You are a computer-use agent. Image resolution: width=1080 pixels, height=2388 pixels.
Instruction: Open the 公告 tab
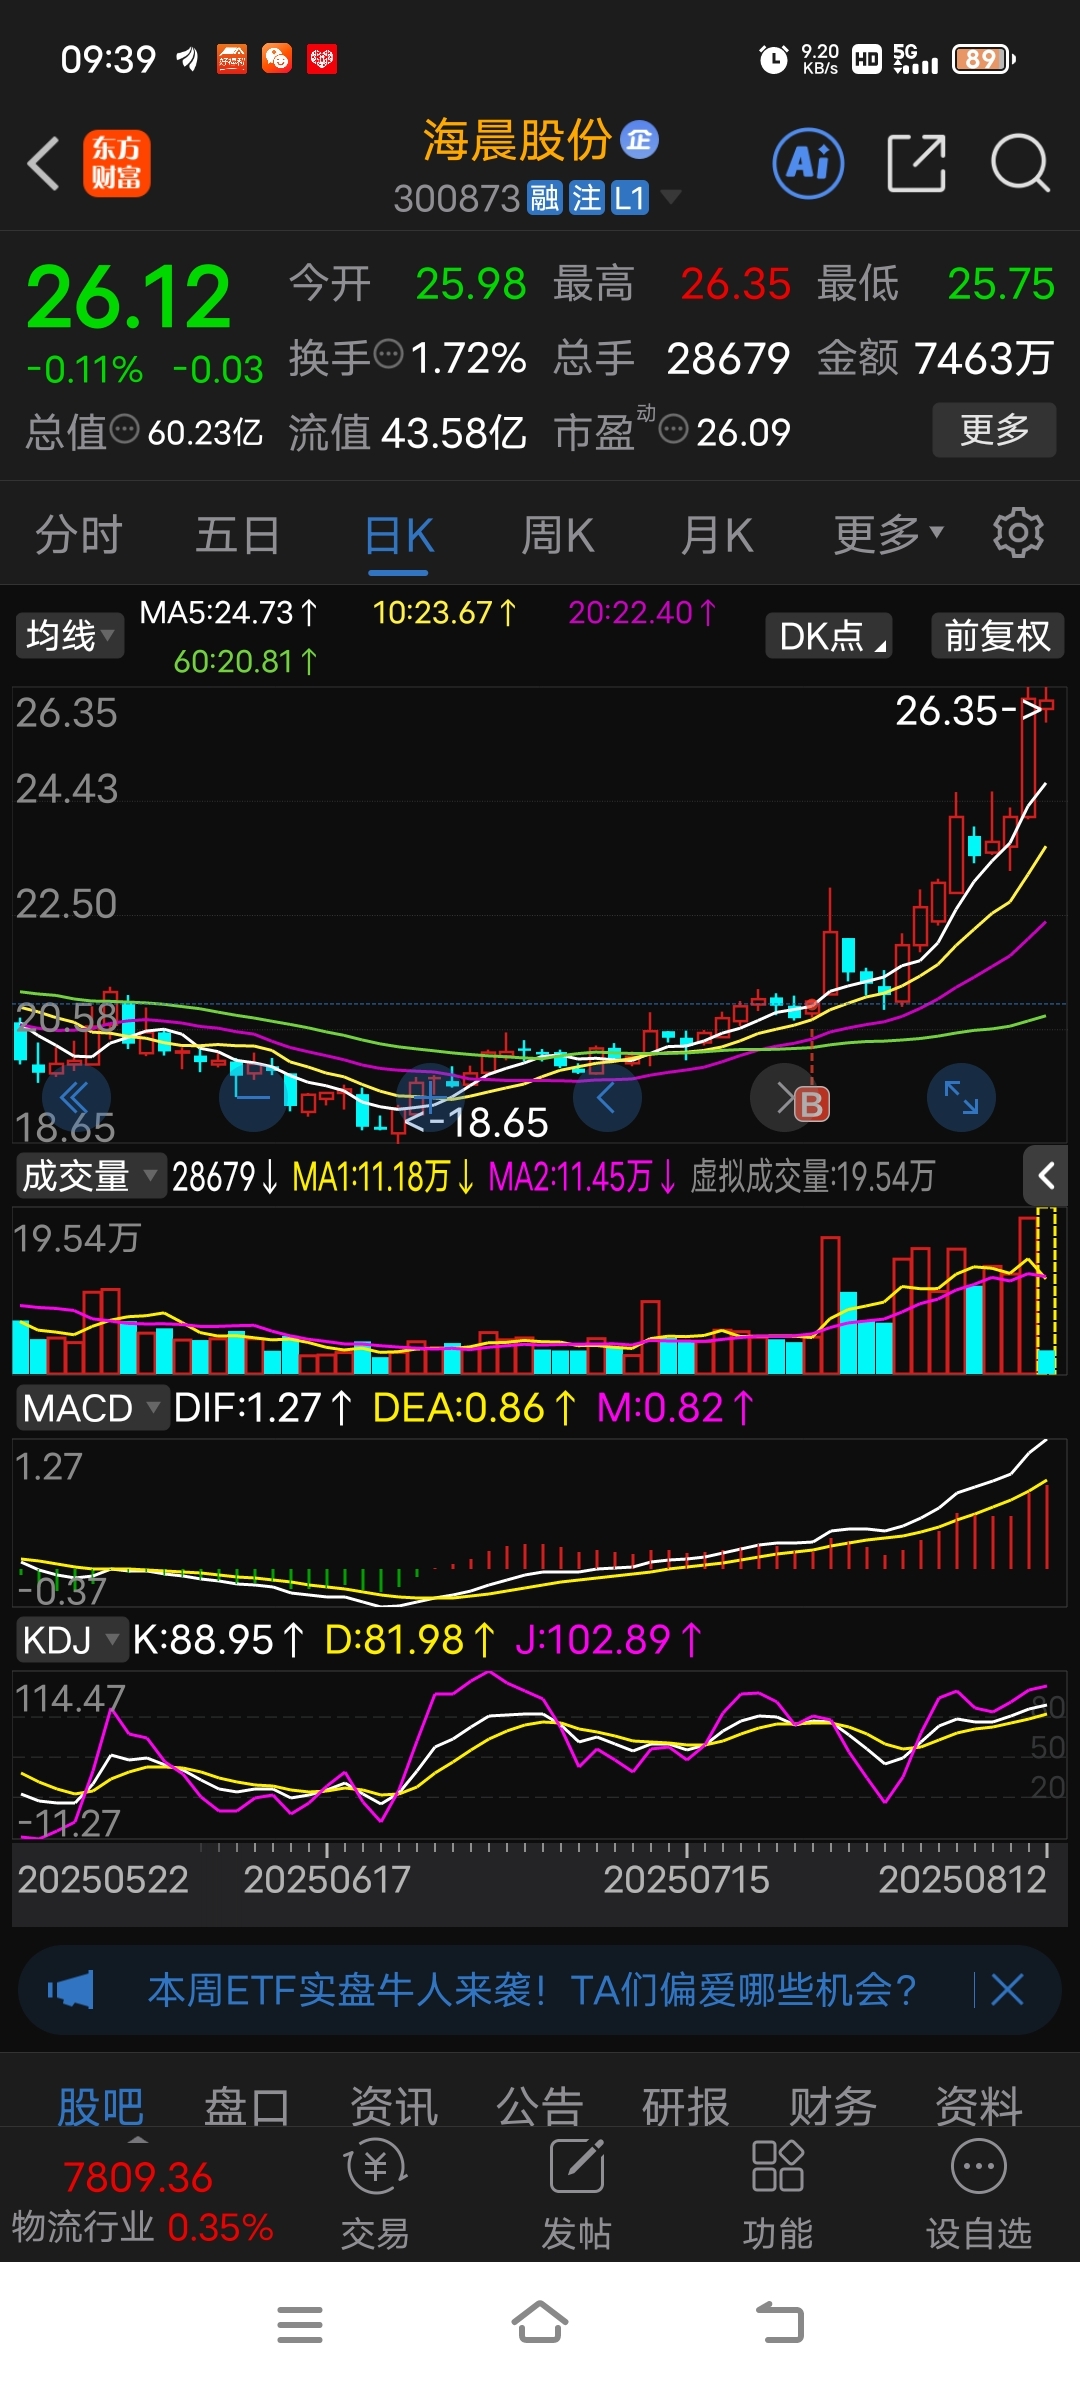pyautogui.click(x=540, y=2106)
